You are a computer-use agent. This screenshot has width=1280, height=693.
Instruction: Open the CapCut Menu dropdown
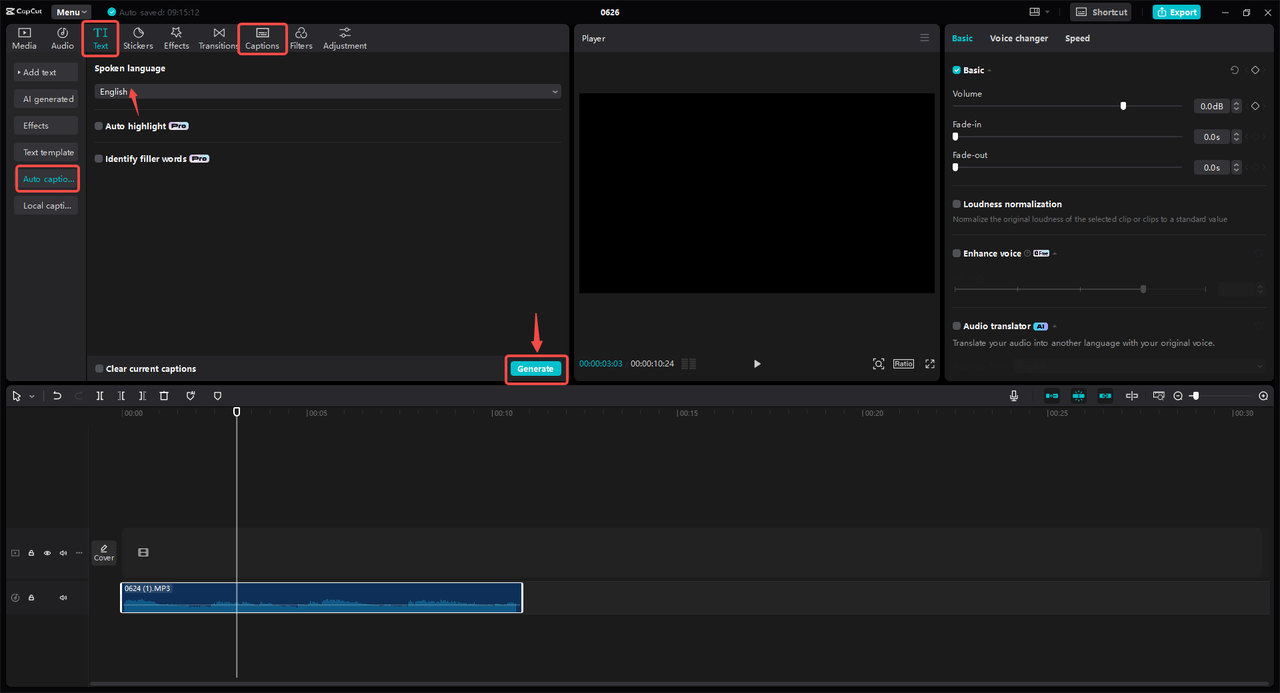tap(71, 12)
